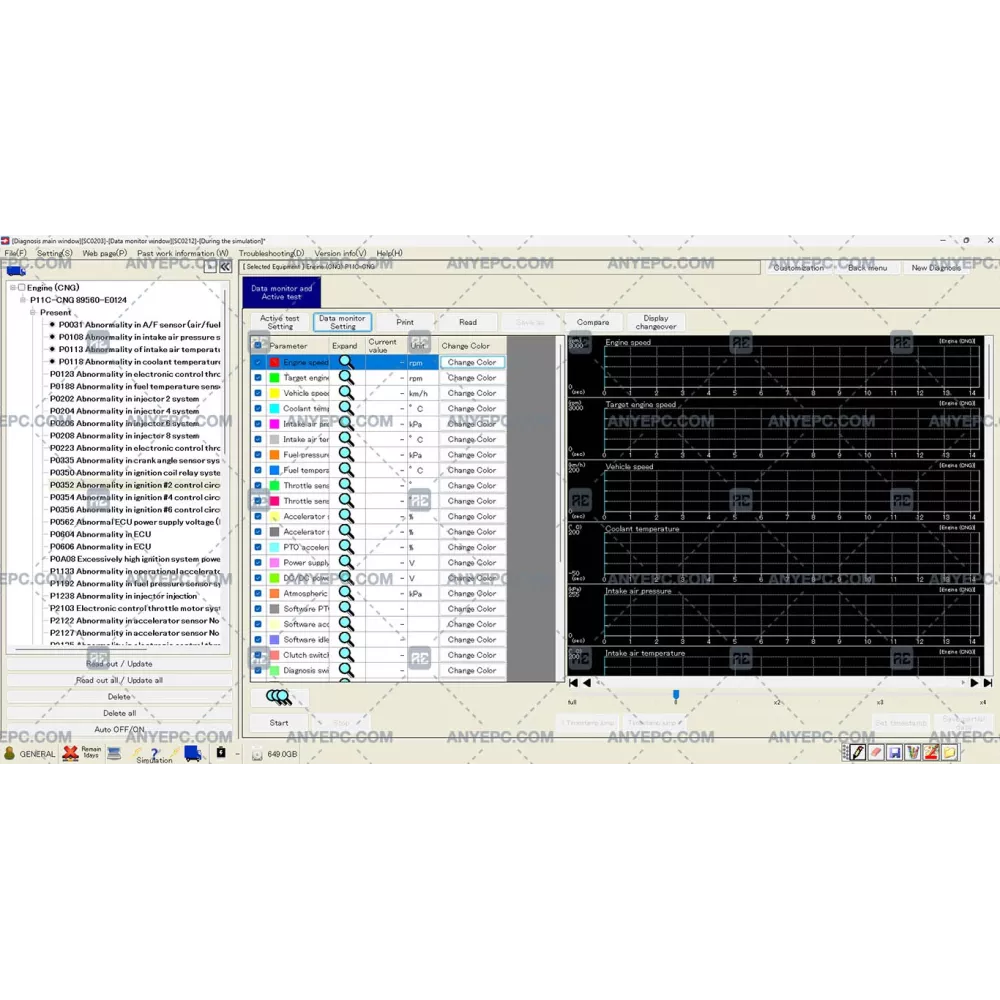Viewport: 1000px width, 1000px height.
Task: Select the pencil tool in bottom toolbar
Action: (857, 753)
